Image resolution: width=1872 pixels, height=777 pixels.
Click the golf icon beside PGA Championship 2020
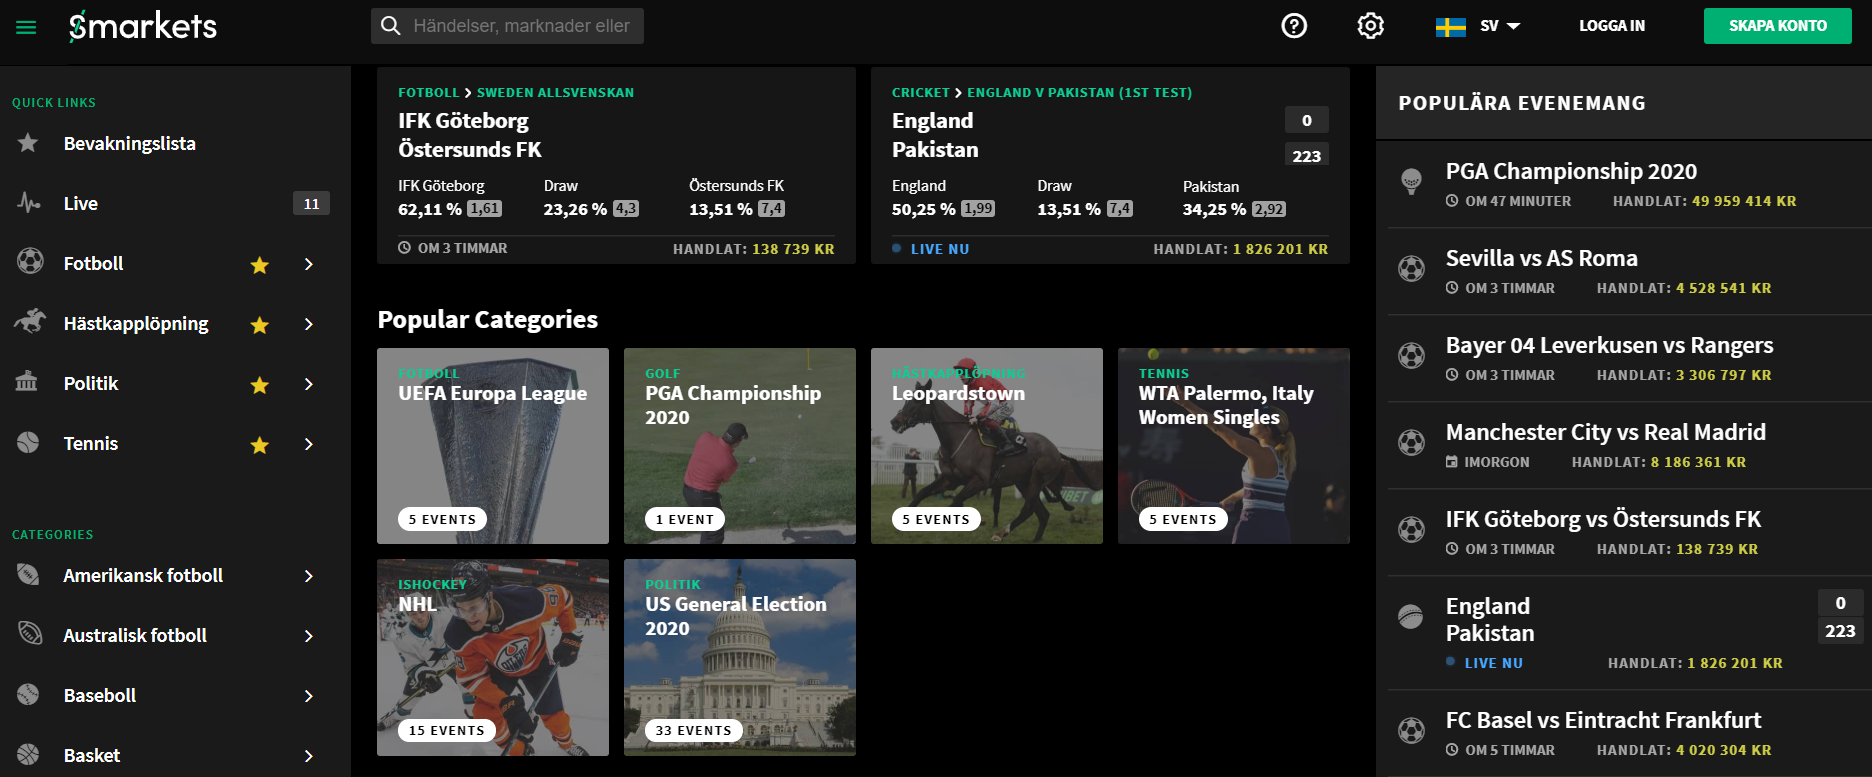click(1411, 181)
